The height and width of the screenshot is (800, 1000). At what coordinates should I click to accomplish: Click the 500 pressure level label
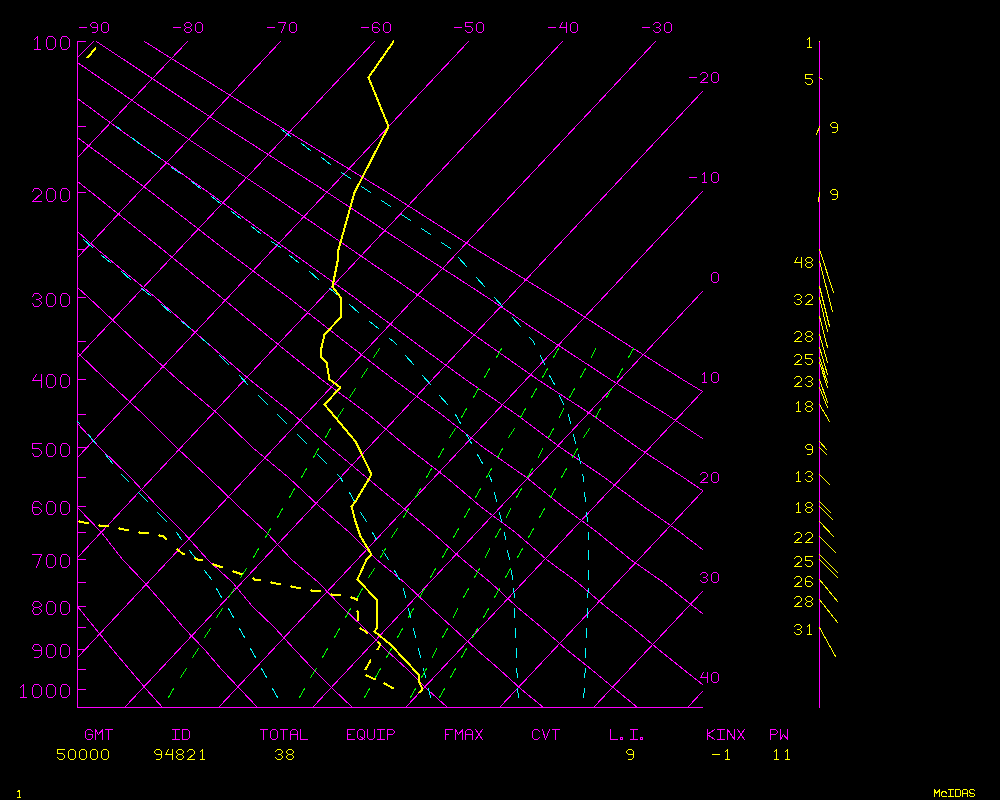50,451
